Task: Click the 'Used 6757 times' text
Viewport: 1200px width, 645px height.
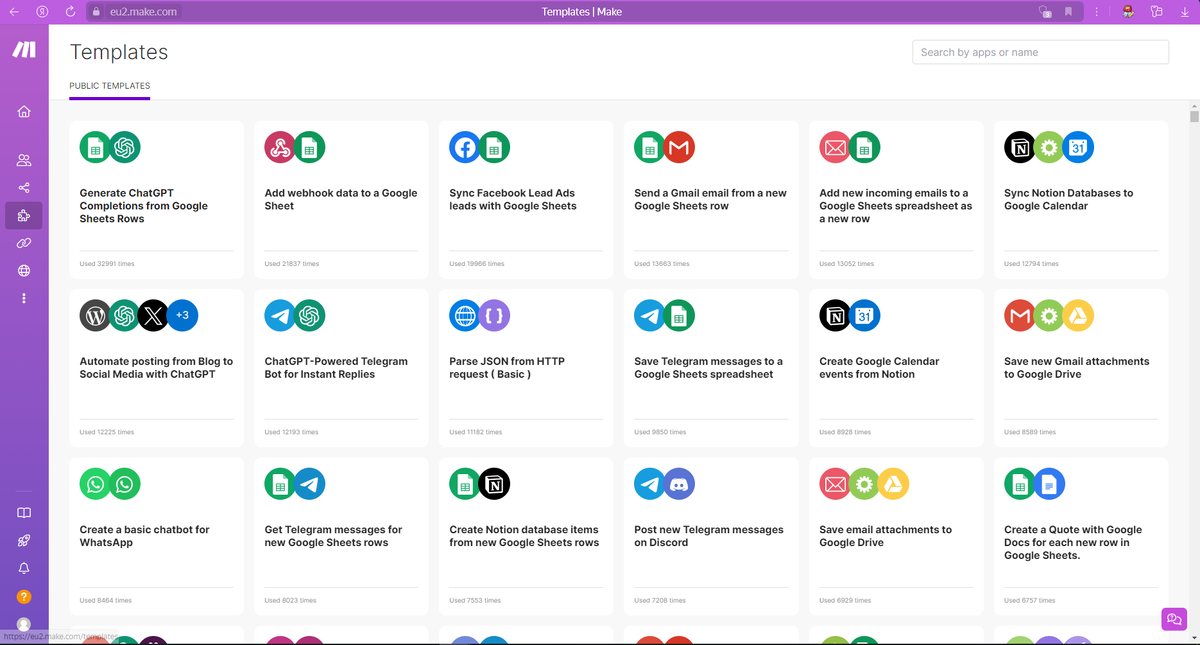Action: click(x=1030, y=601)
